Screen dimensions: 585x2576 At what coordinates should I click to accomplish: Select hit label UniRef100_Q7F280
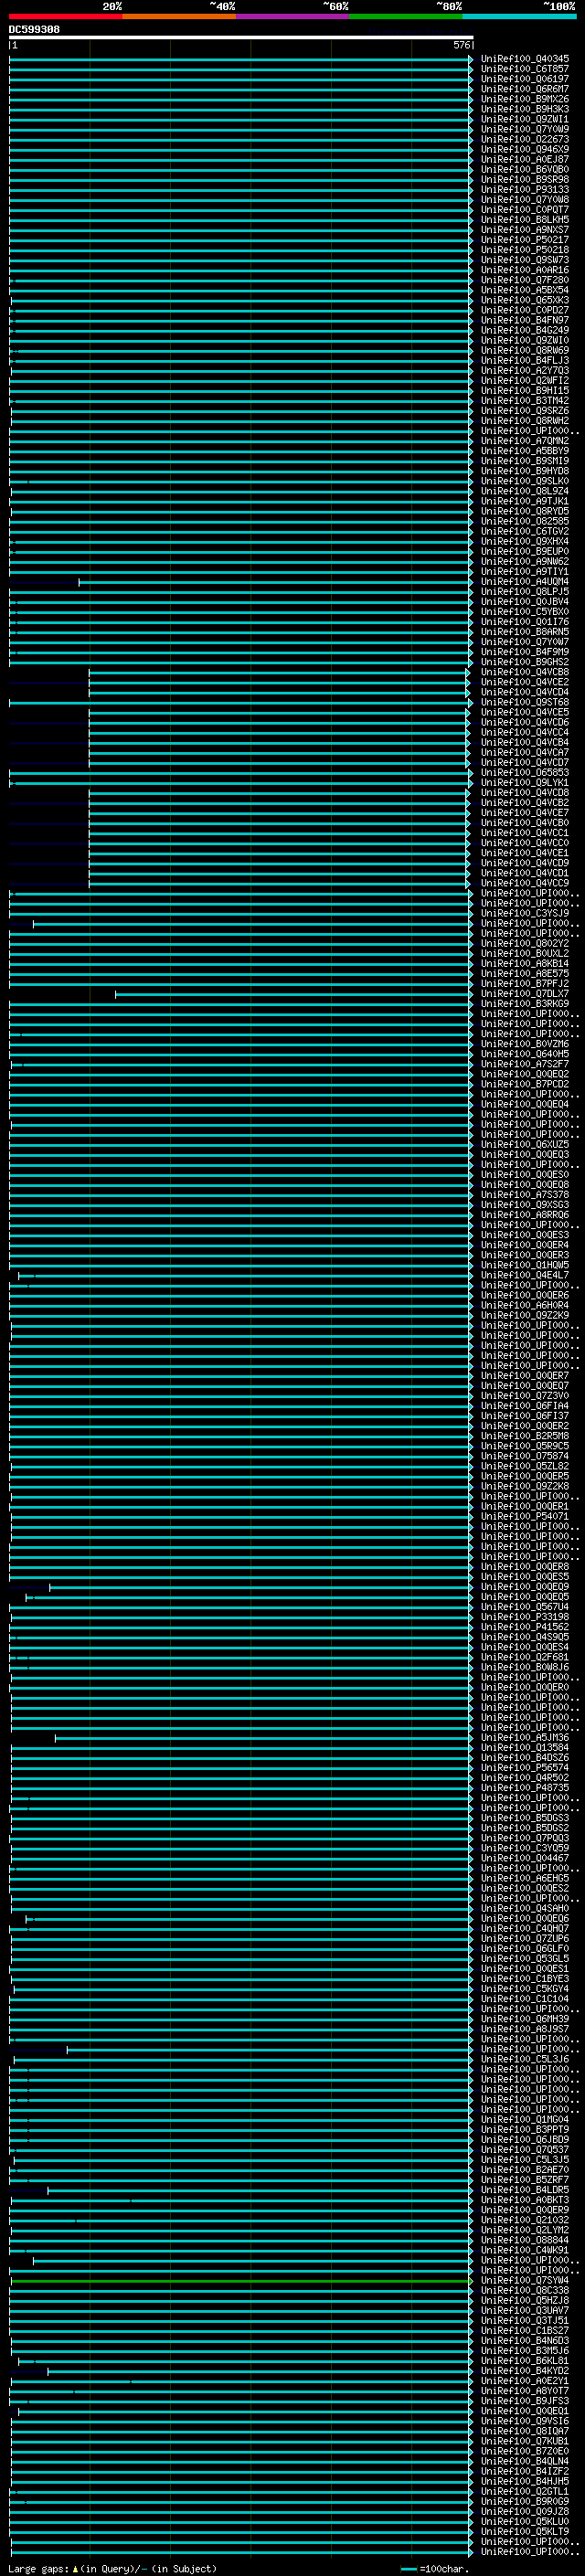click(525, 280)
